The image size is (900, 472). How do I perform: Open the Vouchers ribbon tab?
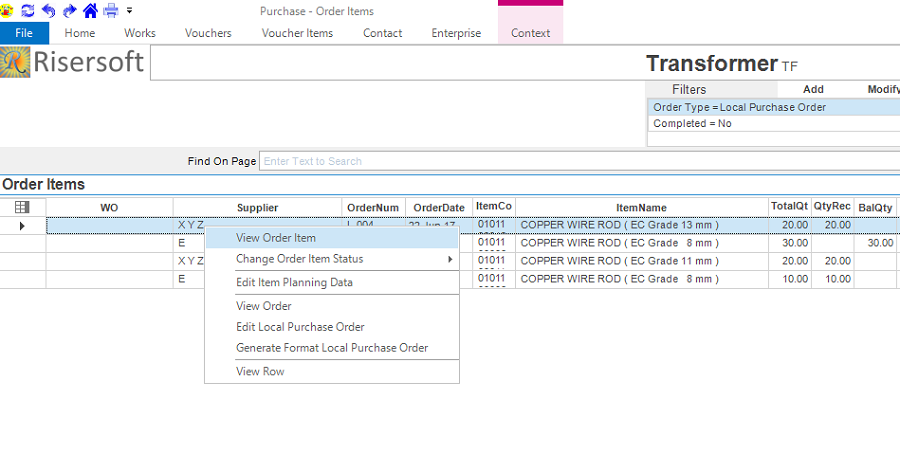click(x=208, y=33)
